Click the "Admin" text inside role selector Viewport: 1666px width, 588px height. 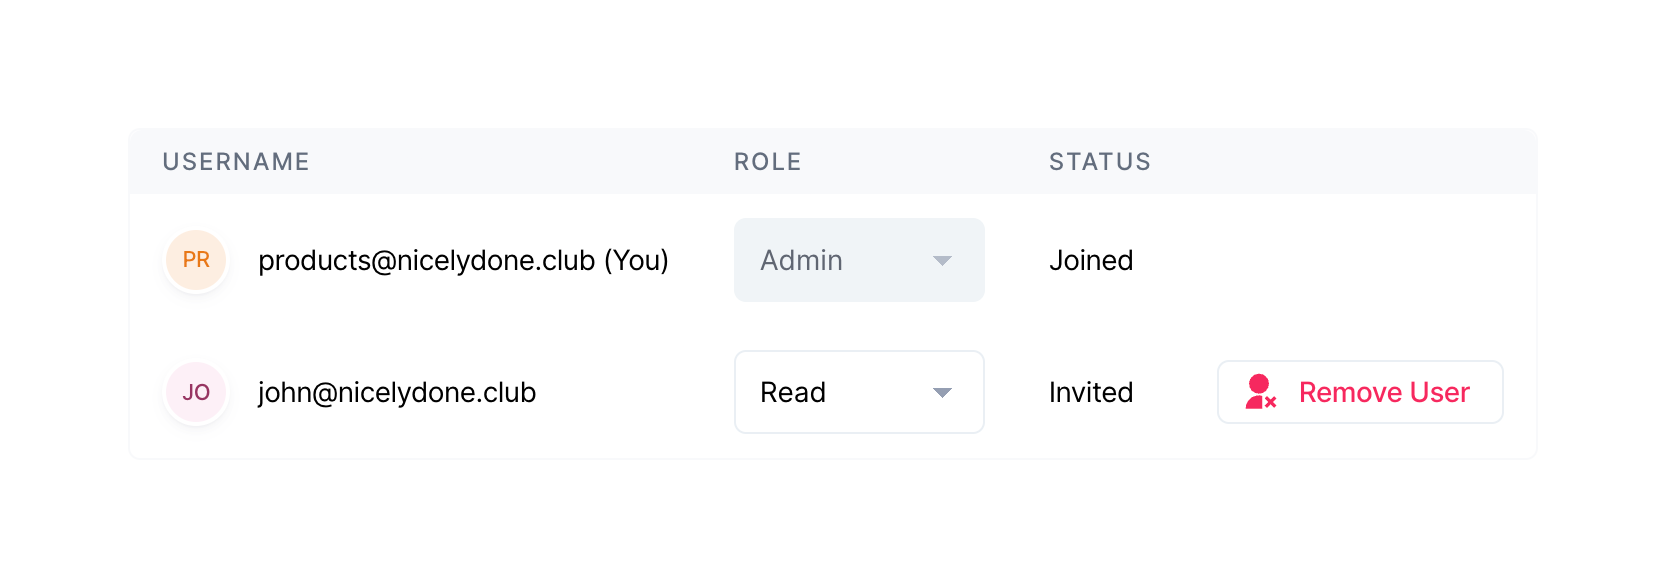pyautogui.click(x=801, y=260)
